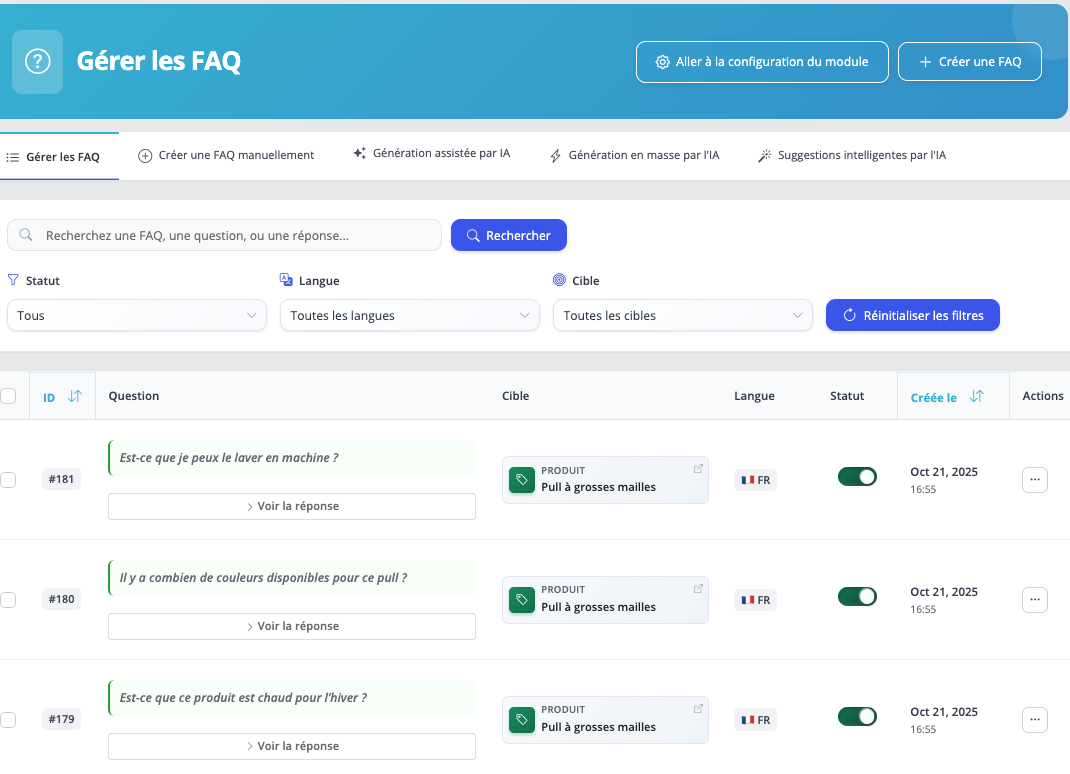Viewport: 1070px width, 774px height.
Task: Expand the Langue filter dropdown
Action: [410, 316]
